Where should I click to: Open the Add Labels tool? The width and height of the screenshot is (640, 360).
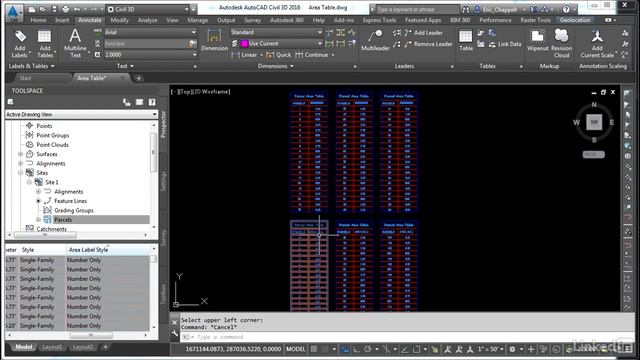click(x=20, y=44)
